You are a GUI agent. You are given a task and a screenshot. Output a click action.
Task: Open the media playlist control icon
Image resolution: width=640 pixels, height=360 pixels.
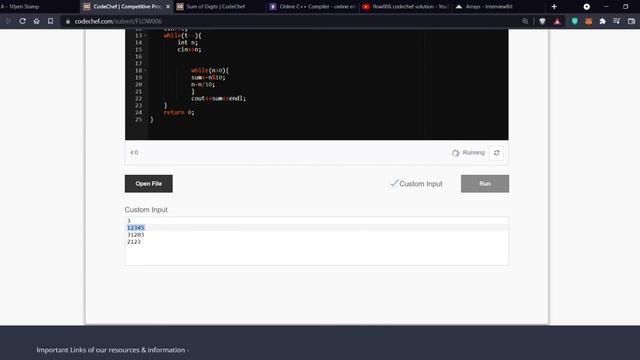616,21
